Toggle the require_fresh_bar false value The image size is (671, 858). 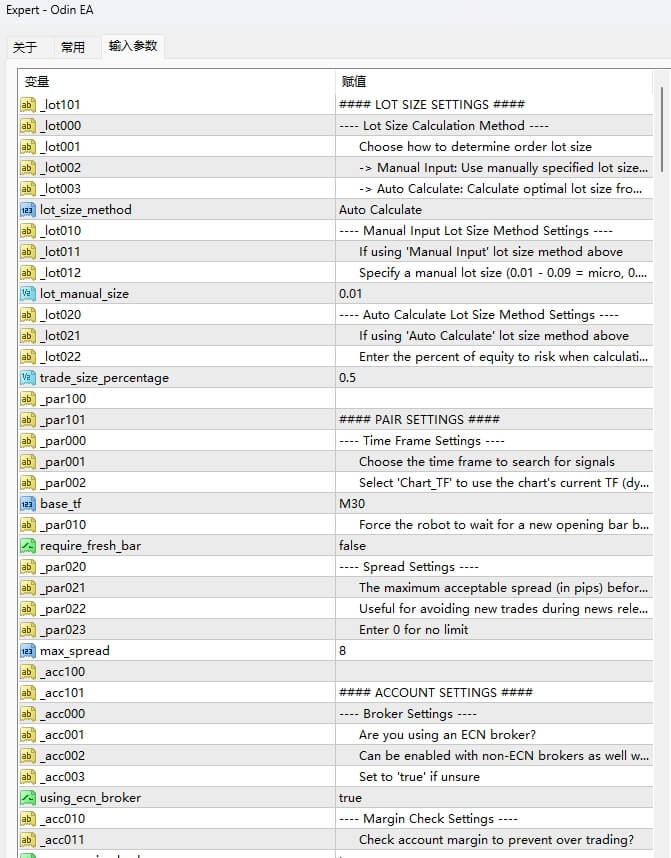[352, 546]
